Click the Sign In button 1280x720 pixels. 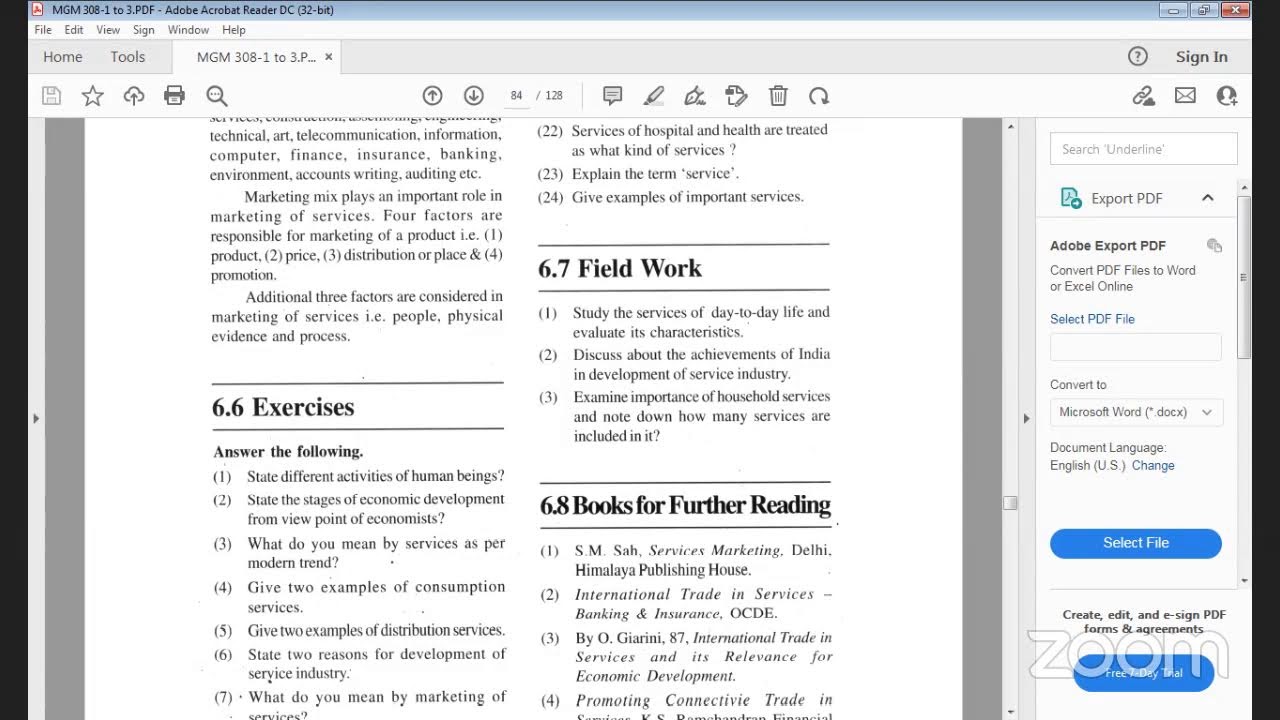coord(1202,57)
